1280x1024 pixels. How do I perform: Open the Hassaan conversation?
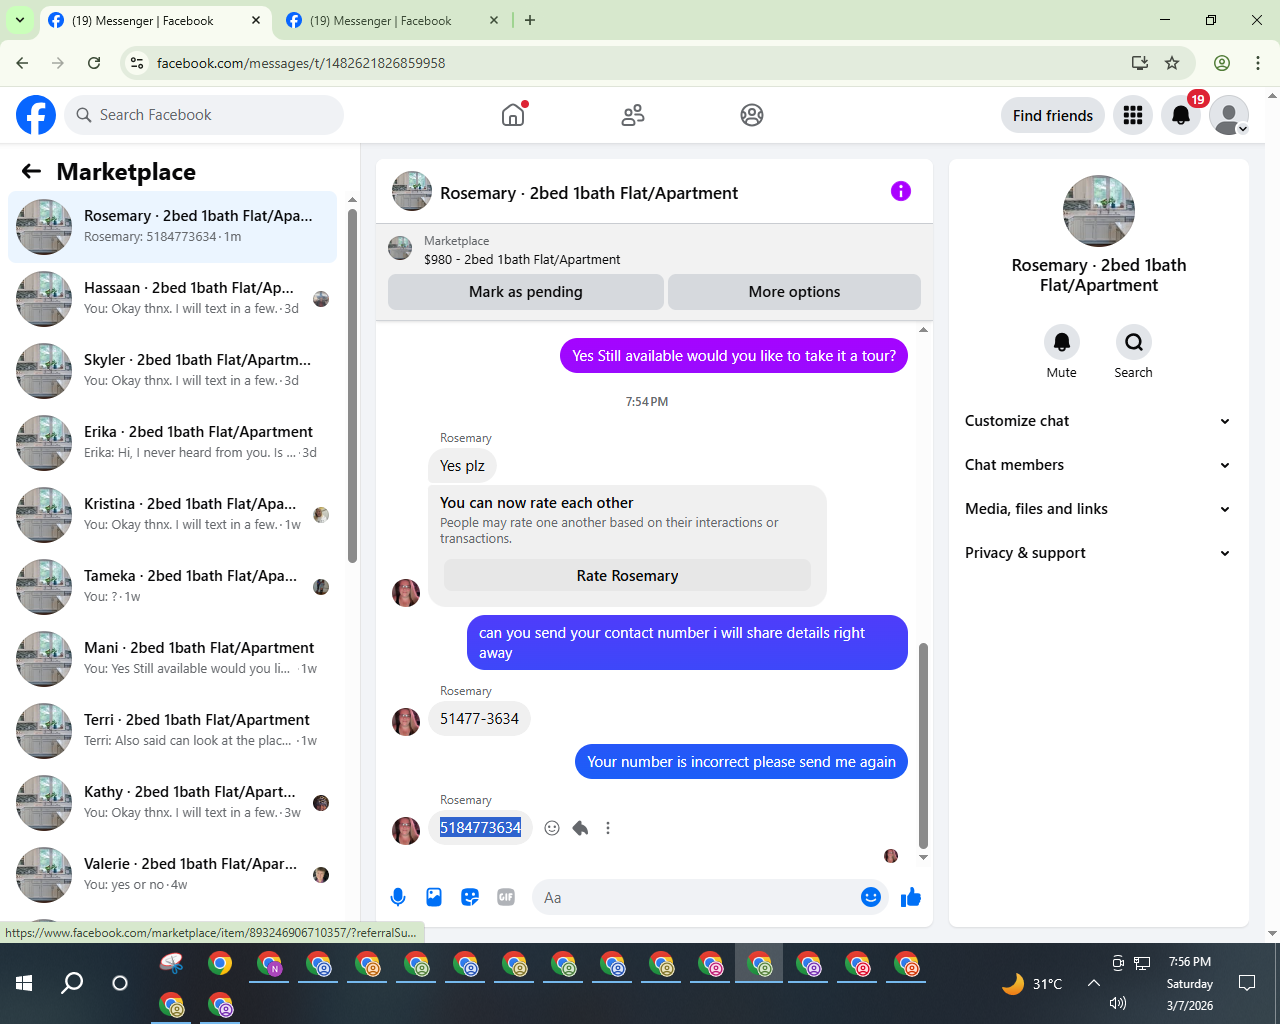(173, 299)
